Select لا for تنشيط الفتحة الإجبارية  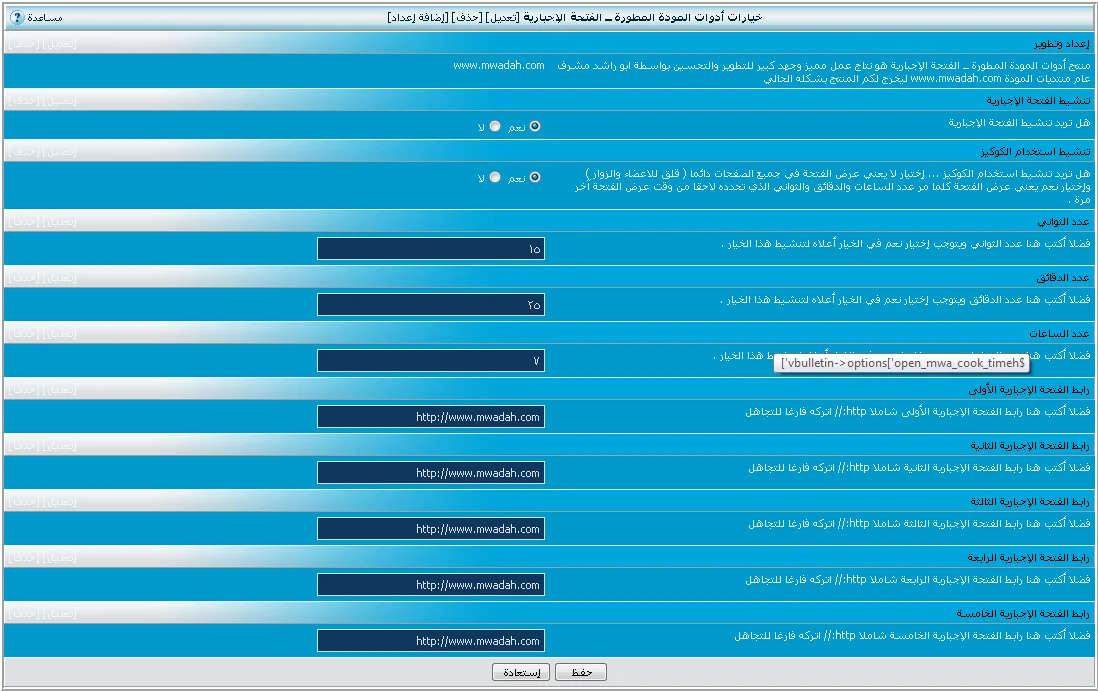click(495, 126)
